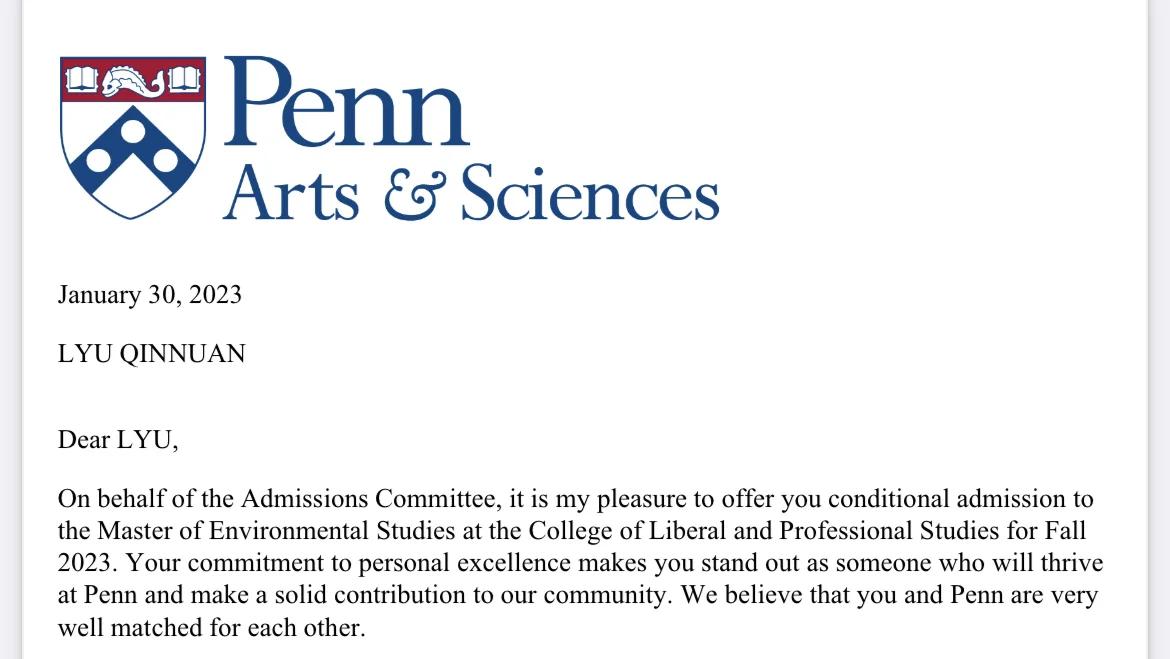Click the right open book on the crest
This screenshot has height=659, width=1170.
[184, 80]
